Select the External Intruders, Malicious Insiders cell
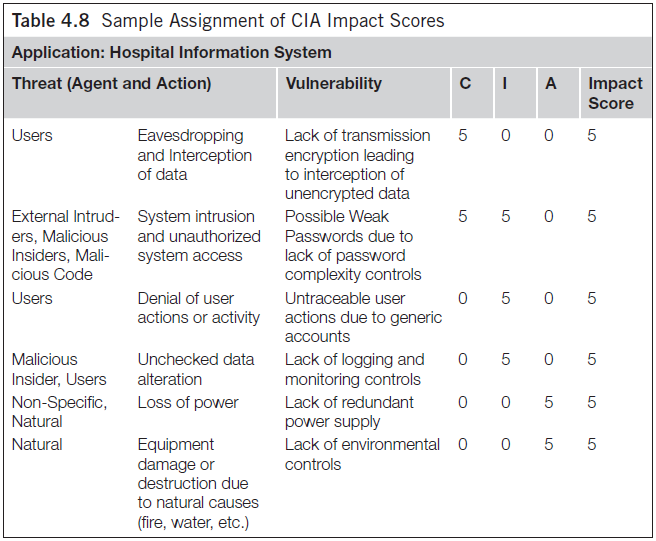The width and height of the screenshot is (656, 541). 66,245
